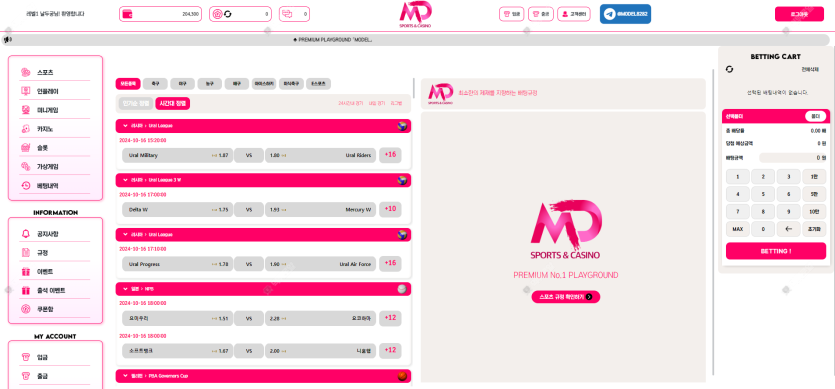This screenshot has width=835, height=389.
Task: Click the 스포츠 규정 확인하기 button
Action: [566, 297]
